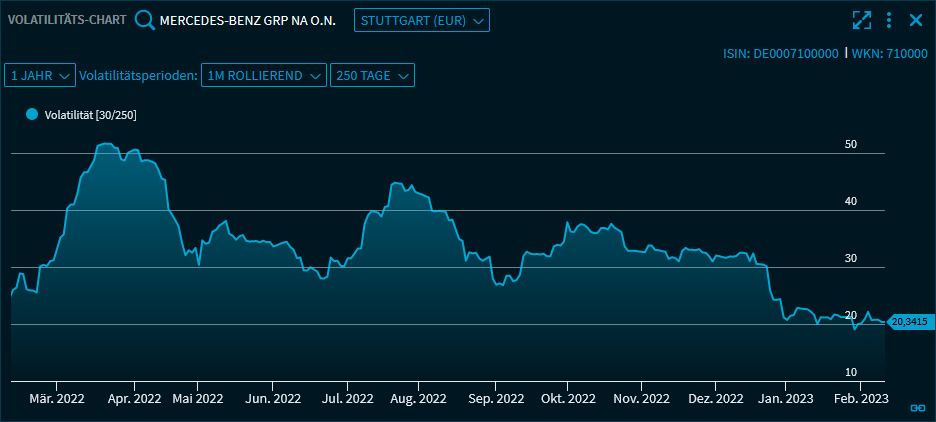Select the Feb. 2023 axis label

click(861, 398)
